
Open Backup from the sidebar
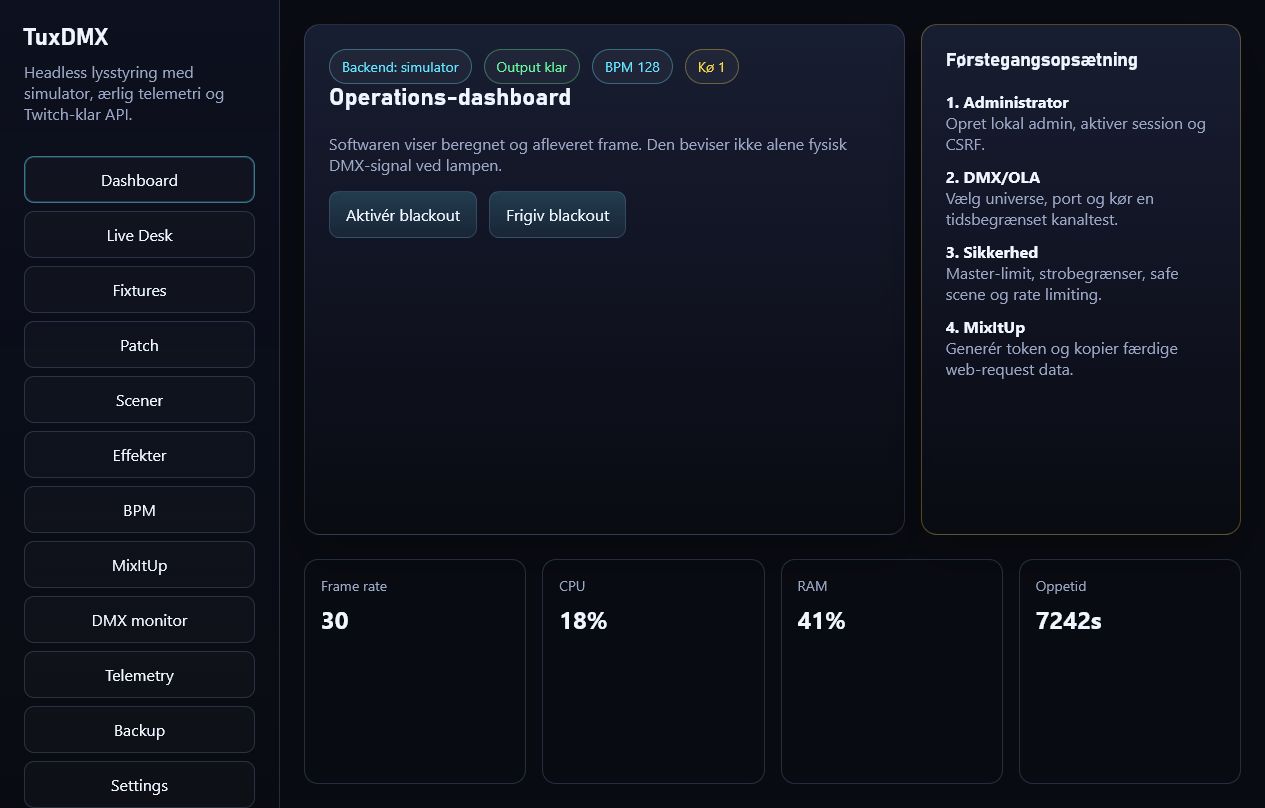(139, 730)
